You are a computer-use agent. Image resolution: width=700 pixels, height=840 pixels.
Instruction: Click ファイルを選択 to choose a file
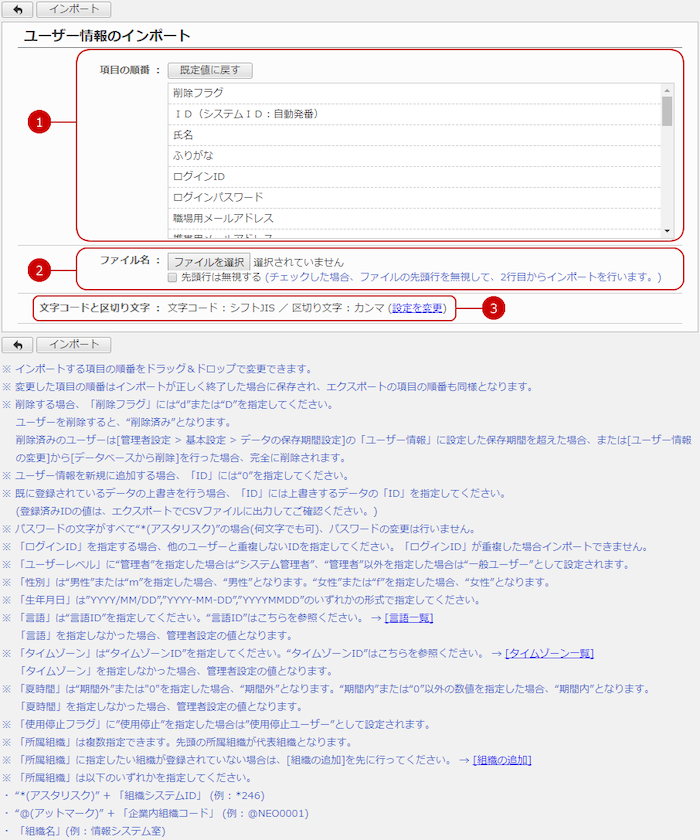coord(207,260)
